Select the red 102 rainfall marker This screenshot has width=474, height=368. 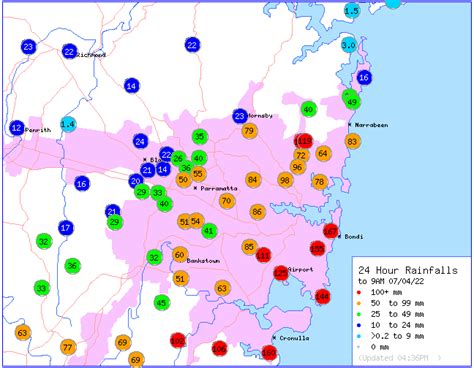click(178, 341)
